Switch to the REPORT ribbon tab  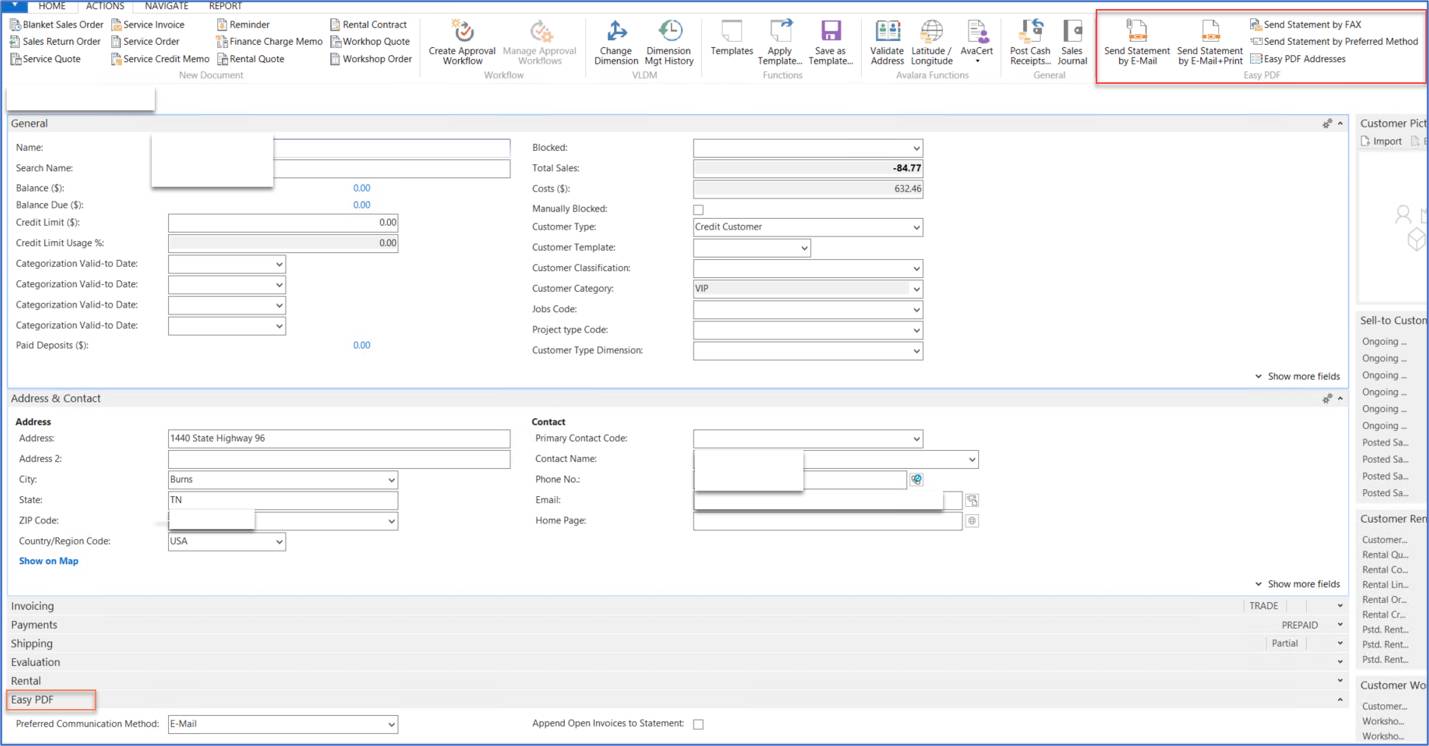225,6
